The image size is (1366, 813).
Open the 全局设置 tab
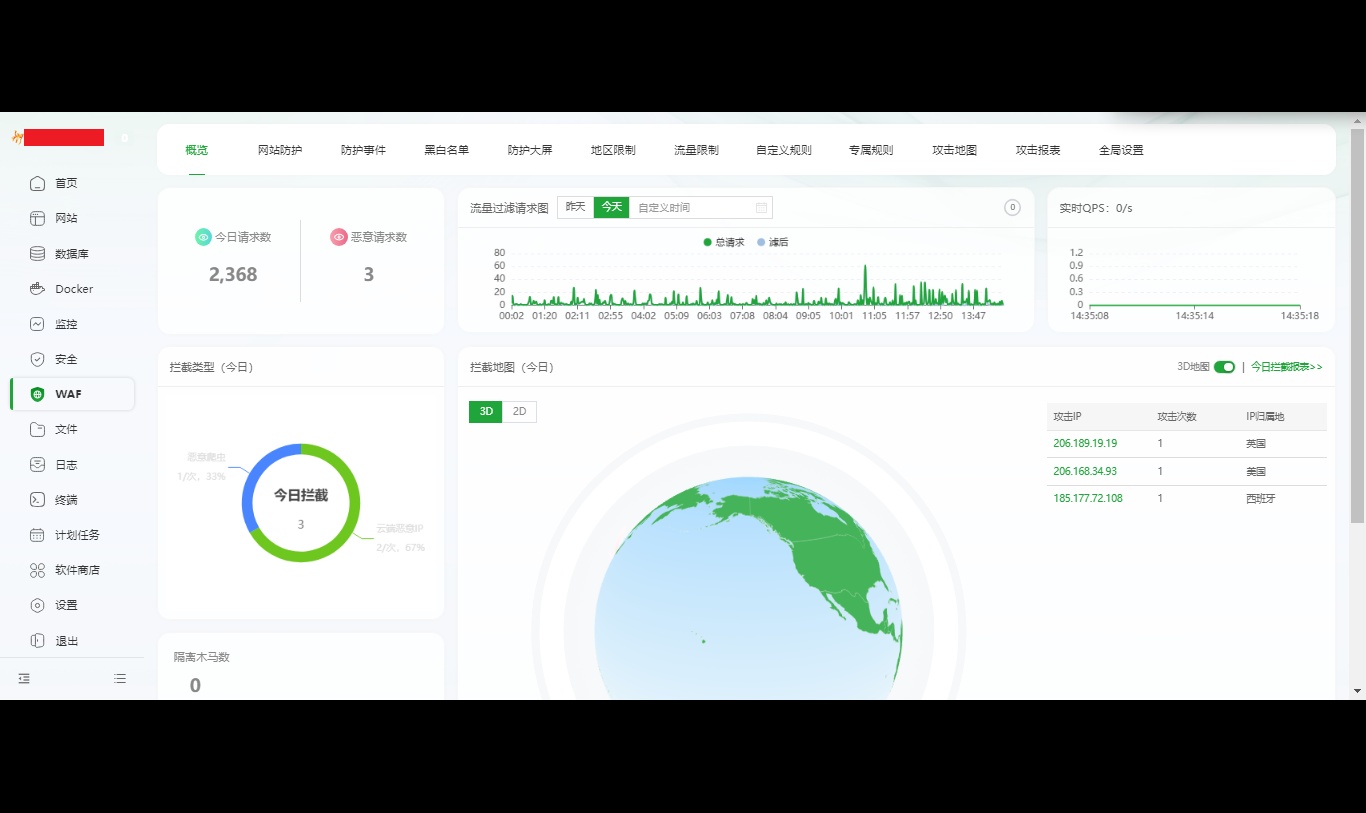pyautogui.click(x=1121, y=150)
